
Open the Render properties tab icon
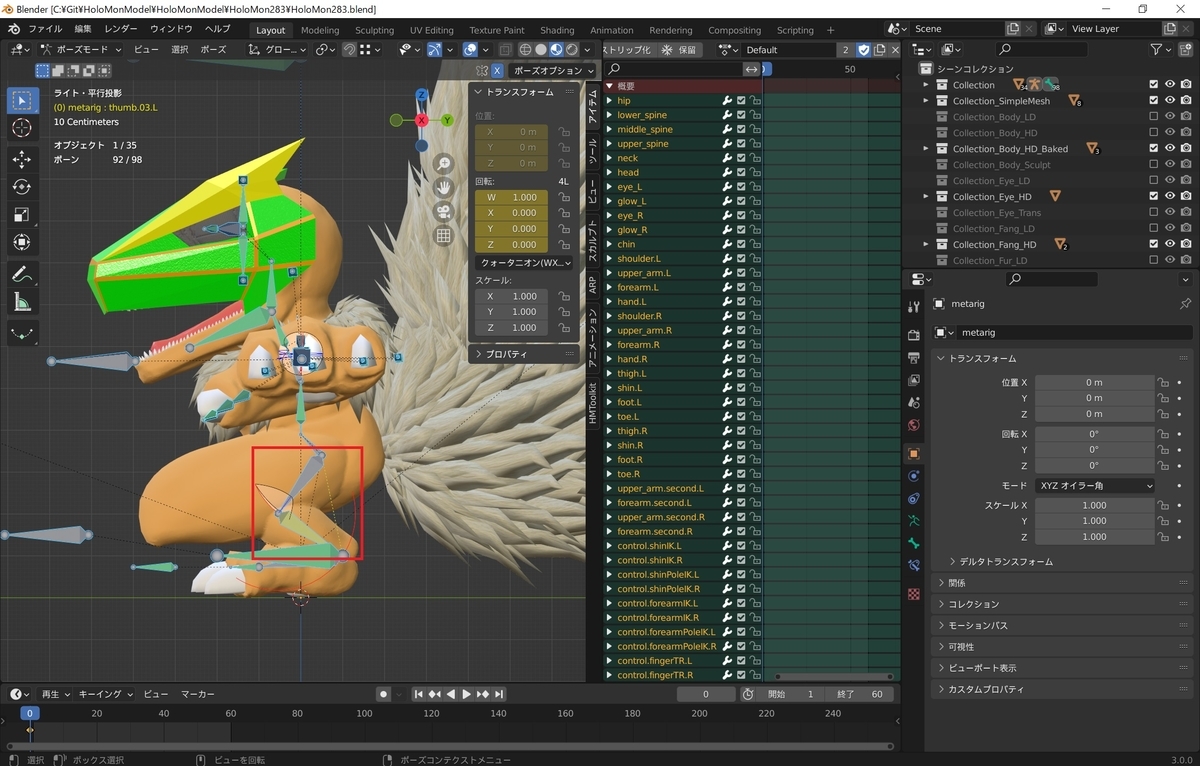click(x=914, y=334)
